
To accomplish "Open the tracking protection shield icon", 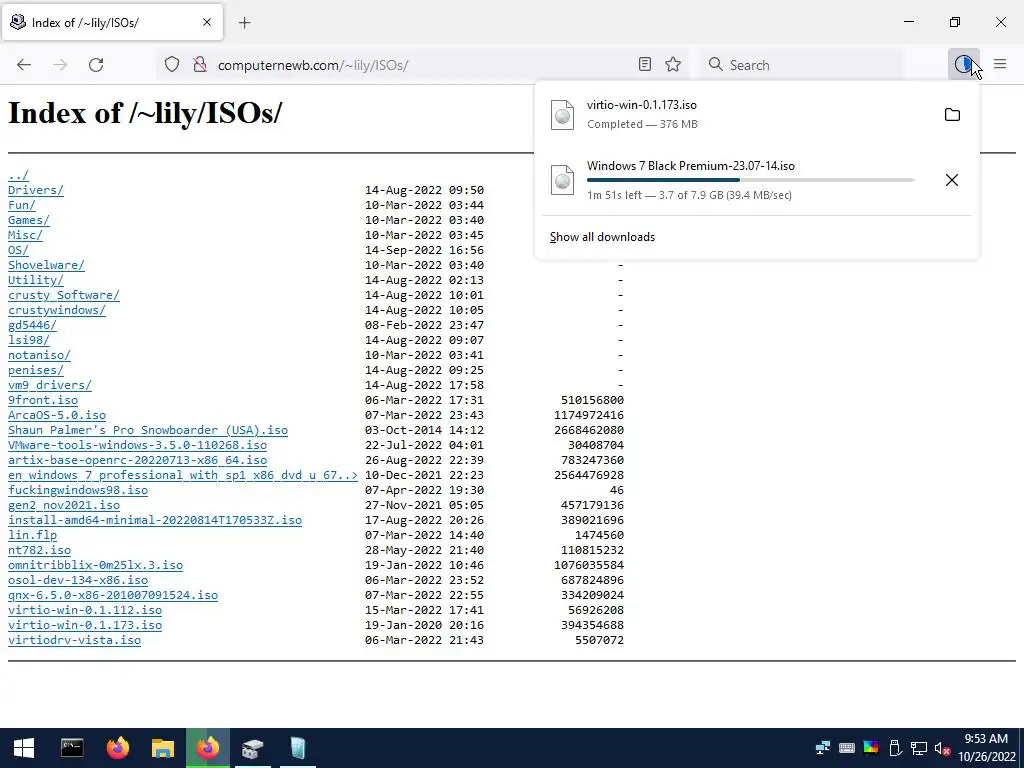I will click(172, 65).
